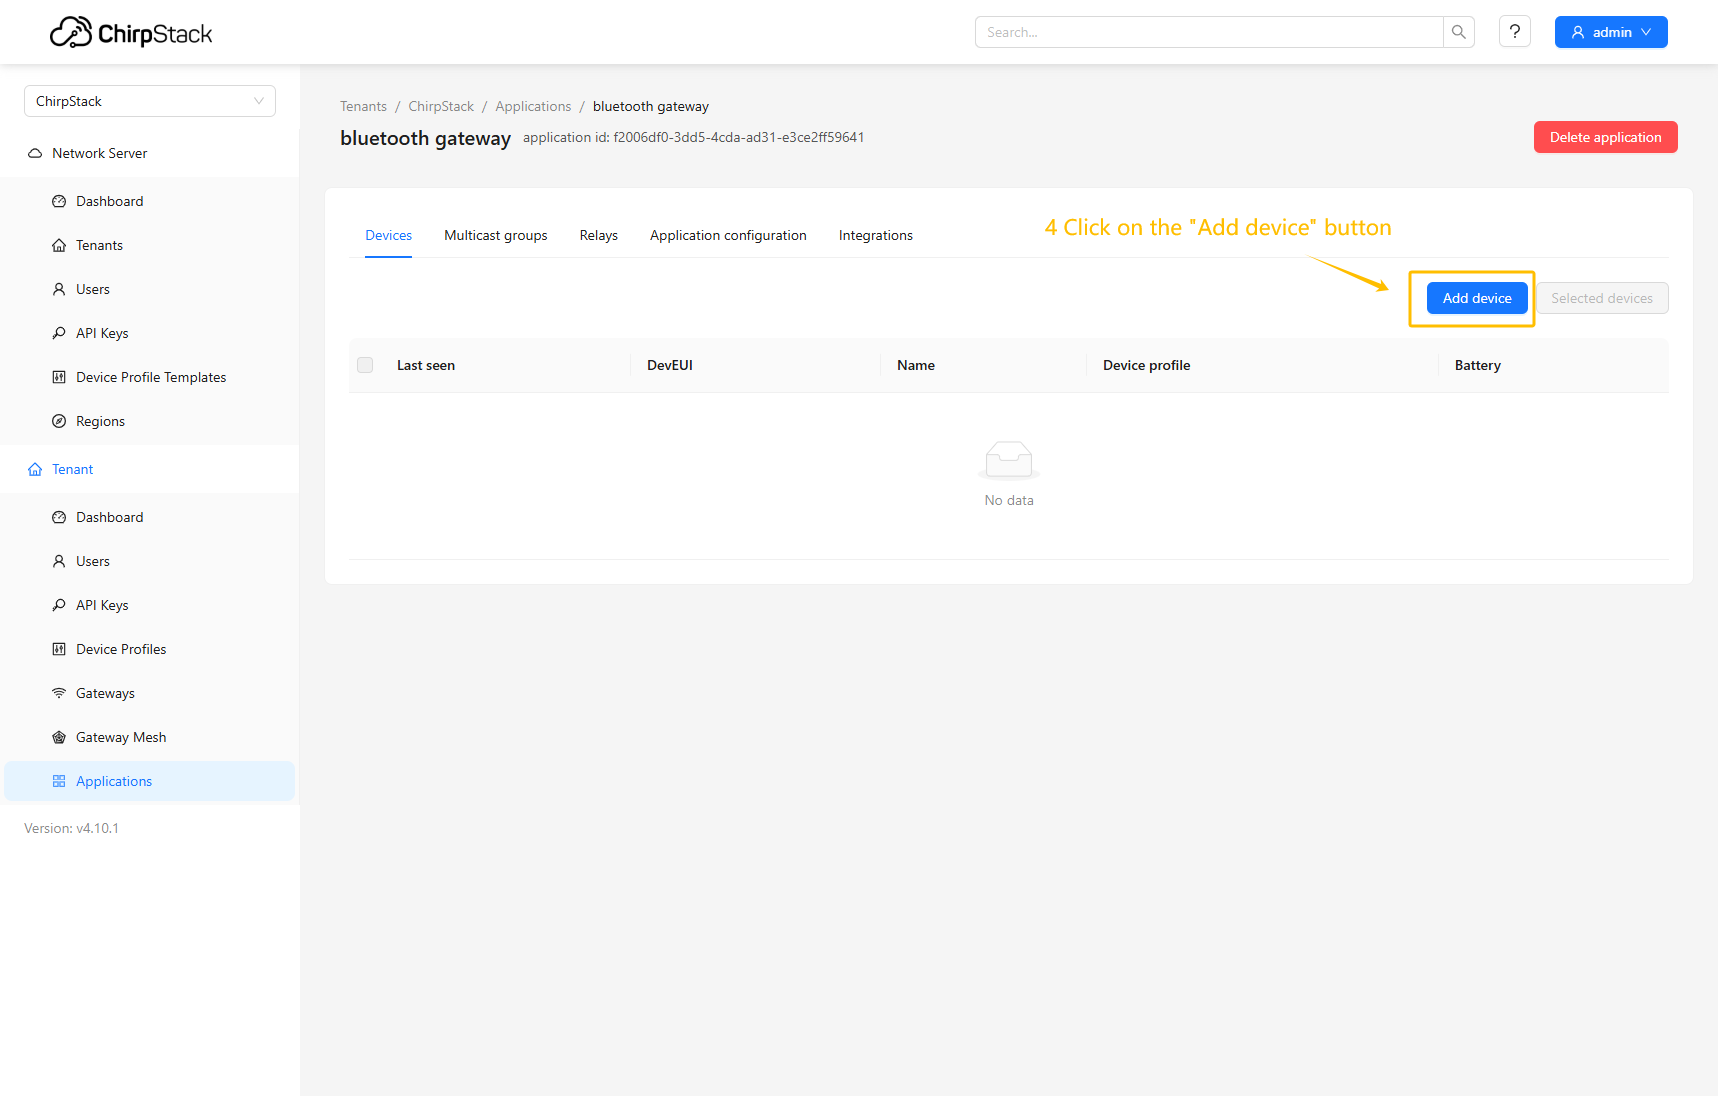Screen dimensions: 1718x1096
Task: Focus the top search input field
Action: pos(1208,32)
